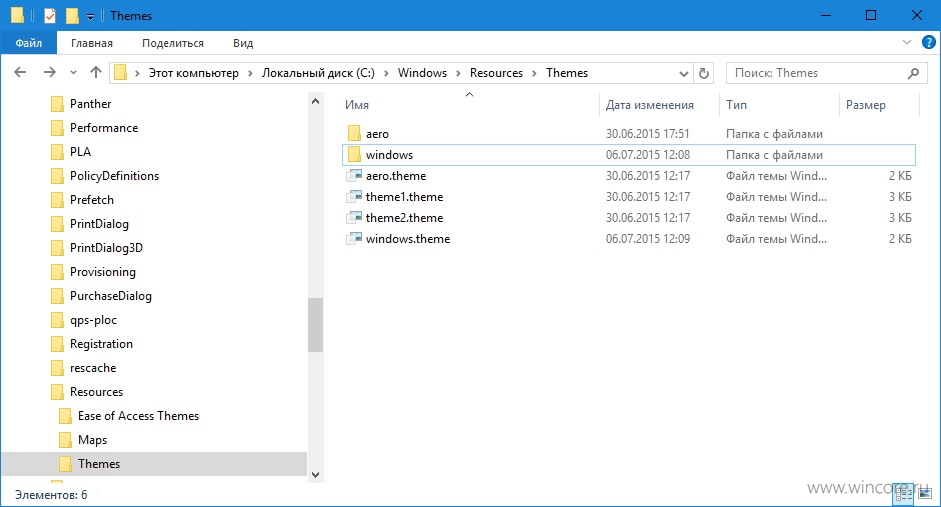Select PrintDialog3D folder in navigation tree

tap(106, 248)
